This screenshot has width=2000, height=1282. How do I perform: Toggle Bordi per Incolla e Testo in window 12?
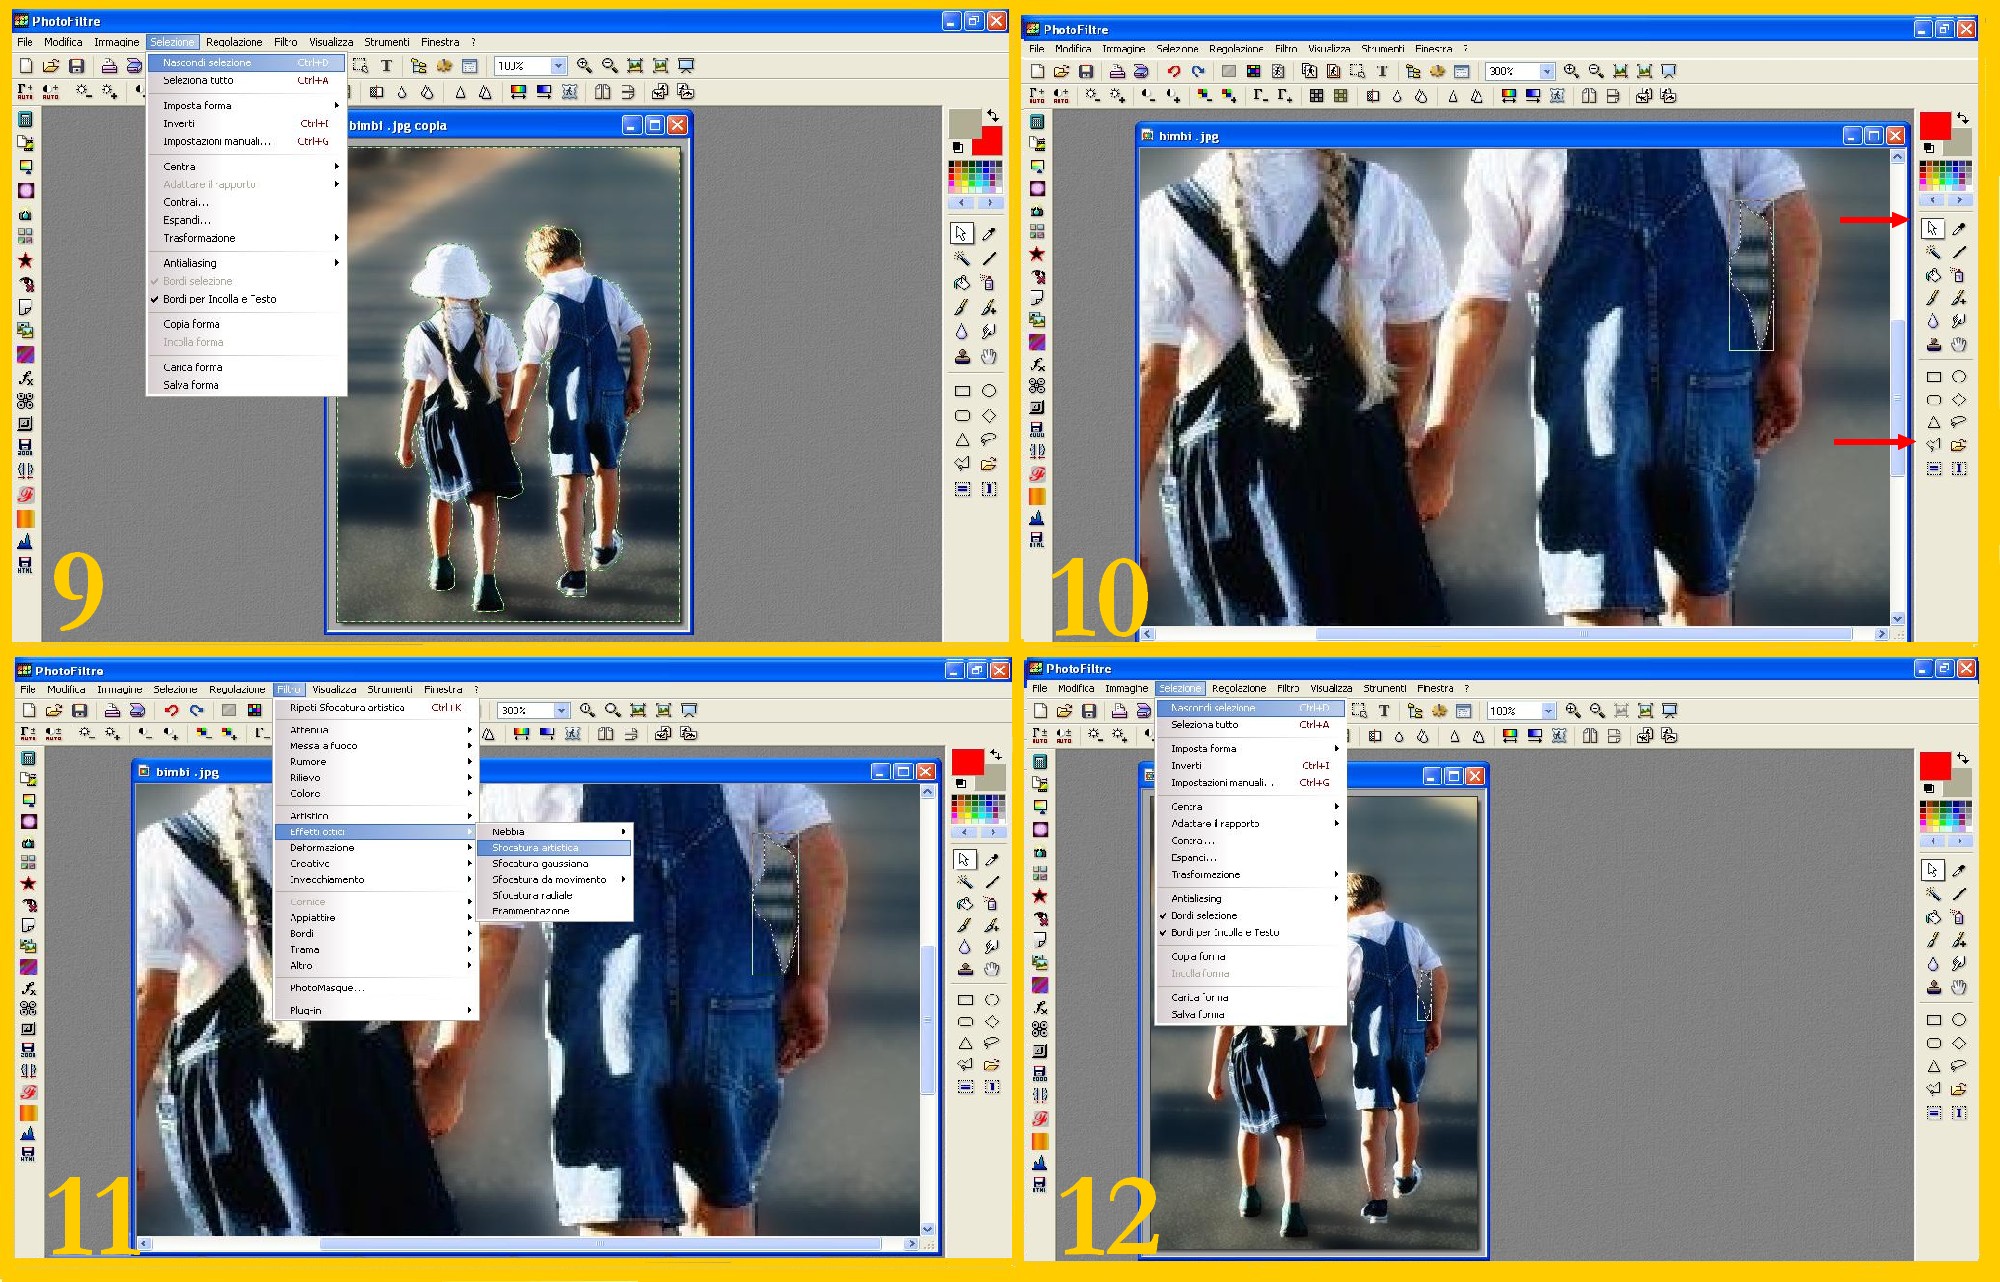click(x=1224, y=932)
